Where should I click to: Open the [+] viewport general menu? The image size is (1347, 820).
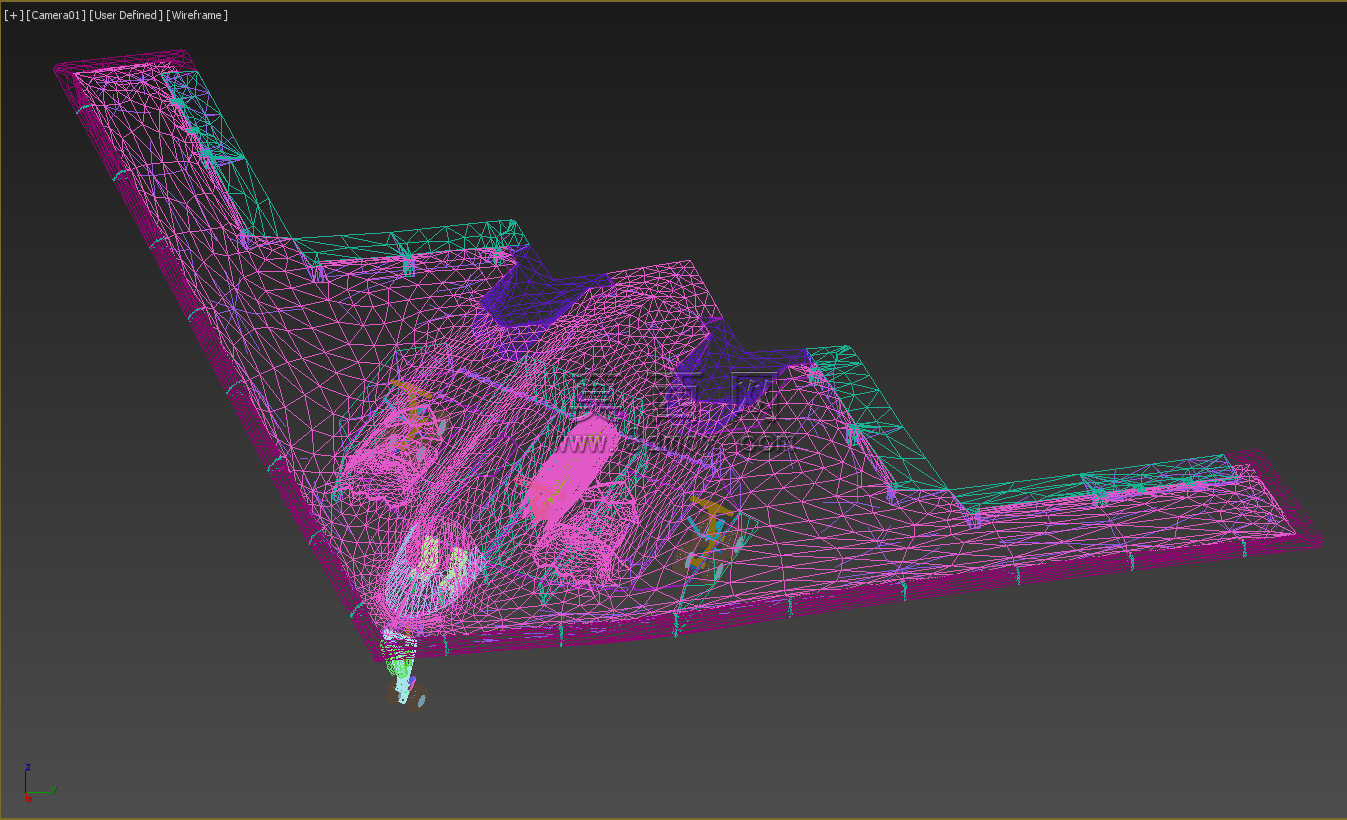point(13,15)
